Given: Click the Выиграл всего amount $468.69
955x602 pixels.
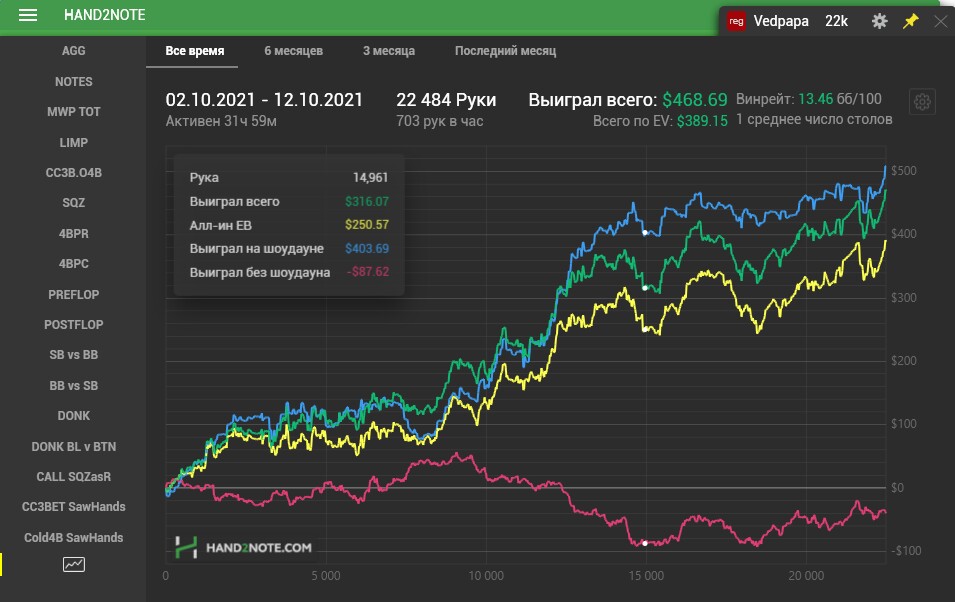Looking at the screenshot, I should coord(694,100).
